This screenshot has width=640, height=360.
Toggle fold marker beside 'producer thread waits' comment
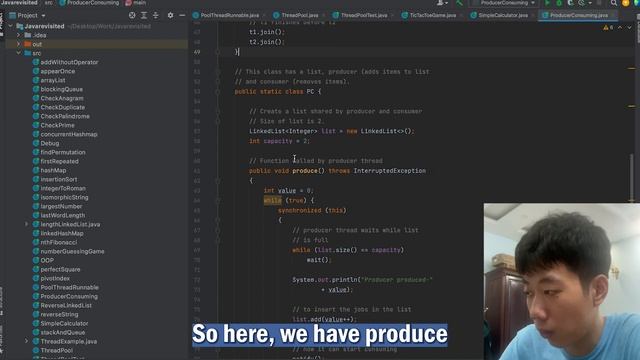point(218,230)
